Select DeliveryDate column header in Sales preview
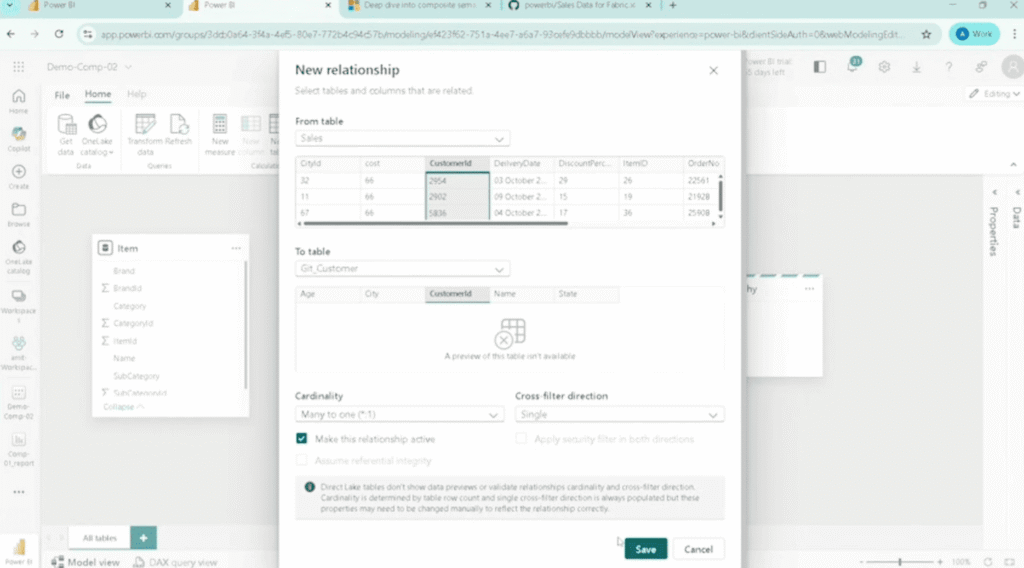 pos(521,163)
